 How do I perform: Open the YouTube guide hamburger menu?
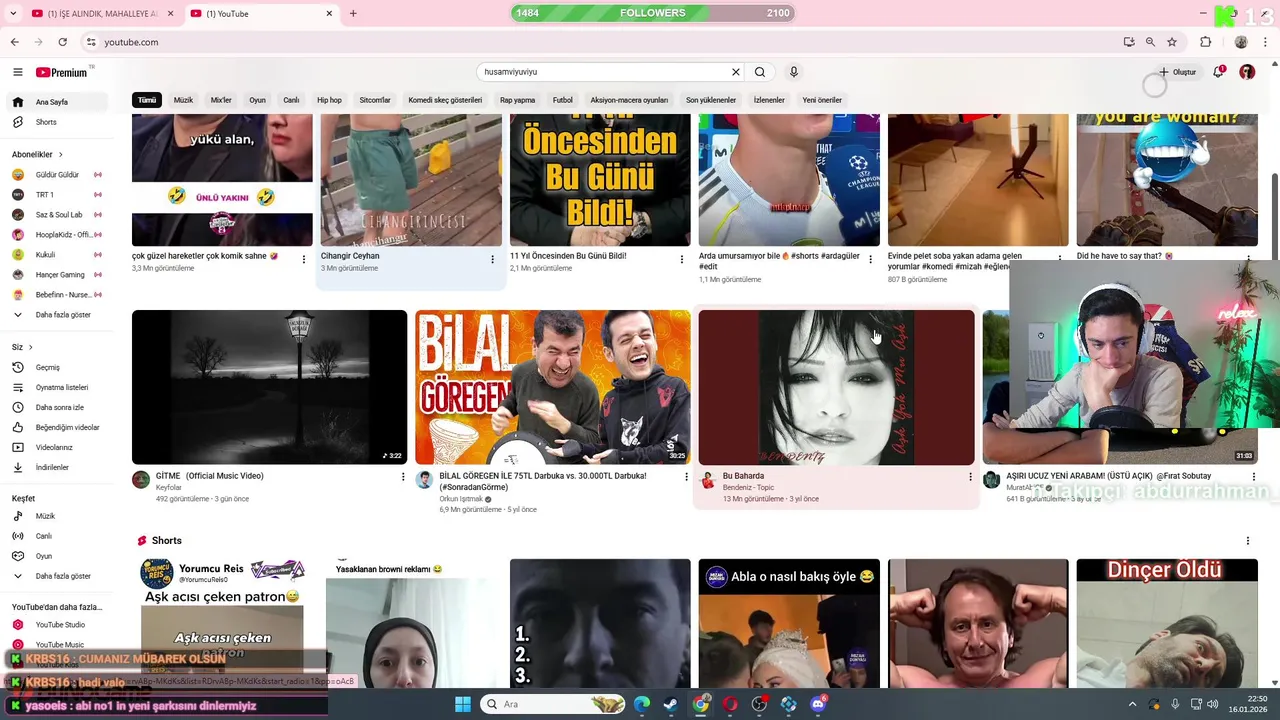17,72
